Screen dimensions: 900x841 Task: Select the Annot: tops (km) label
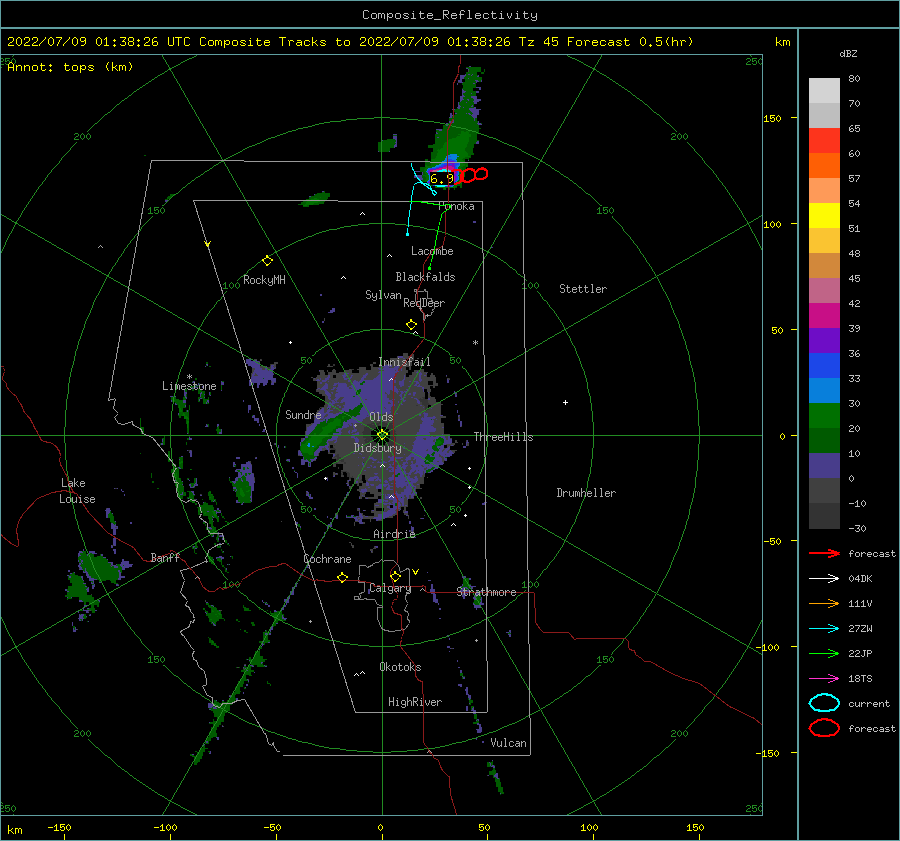click(70, 67)
